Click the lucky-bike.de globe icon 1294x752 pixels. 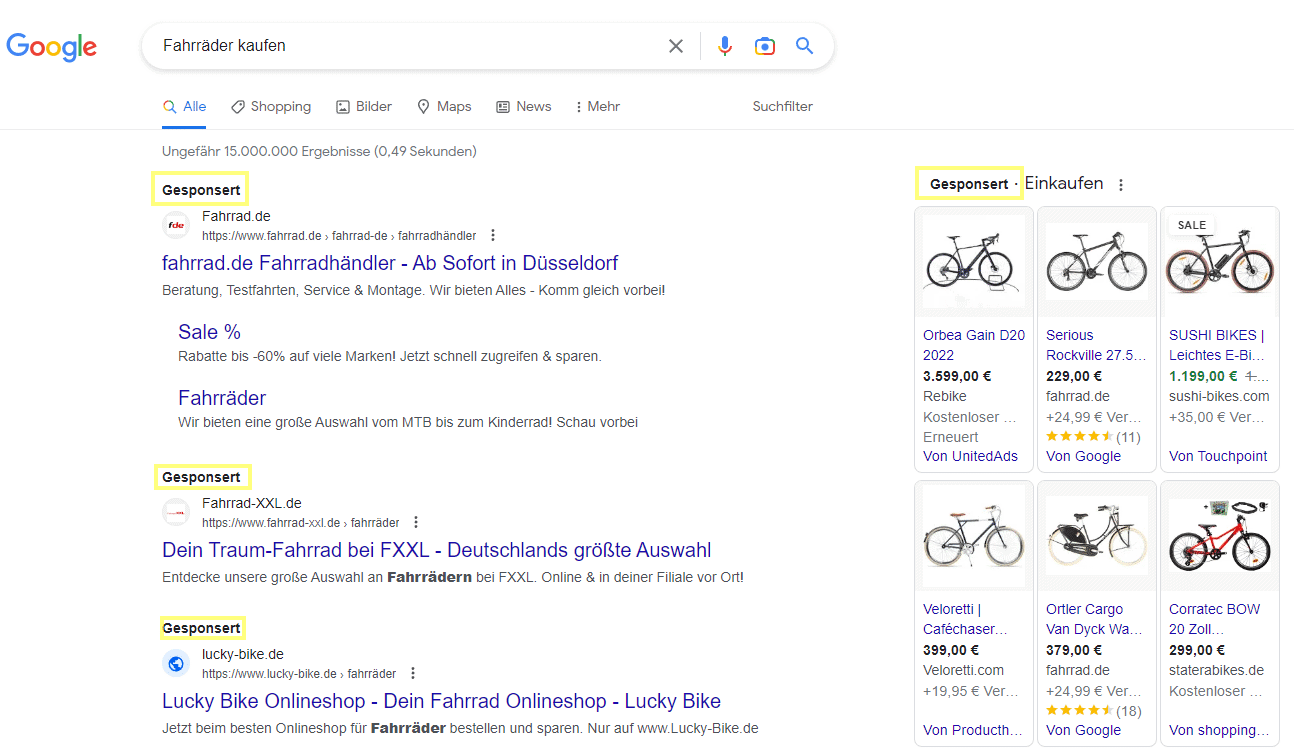(x=176, y=663)
